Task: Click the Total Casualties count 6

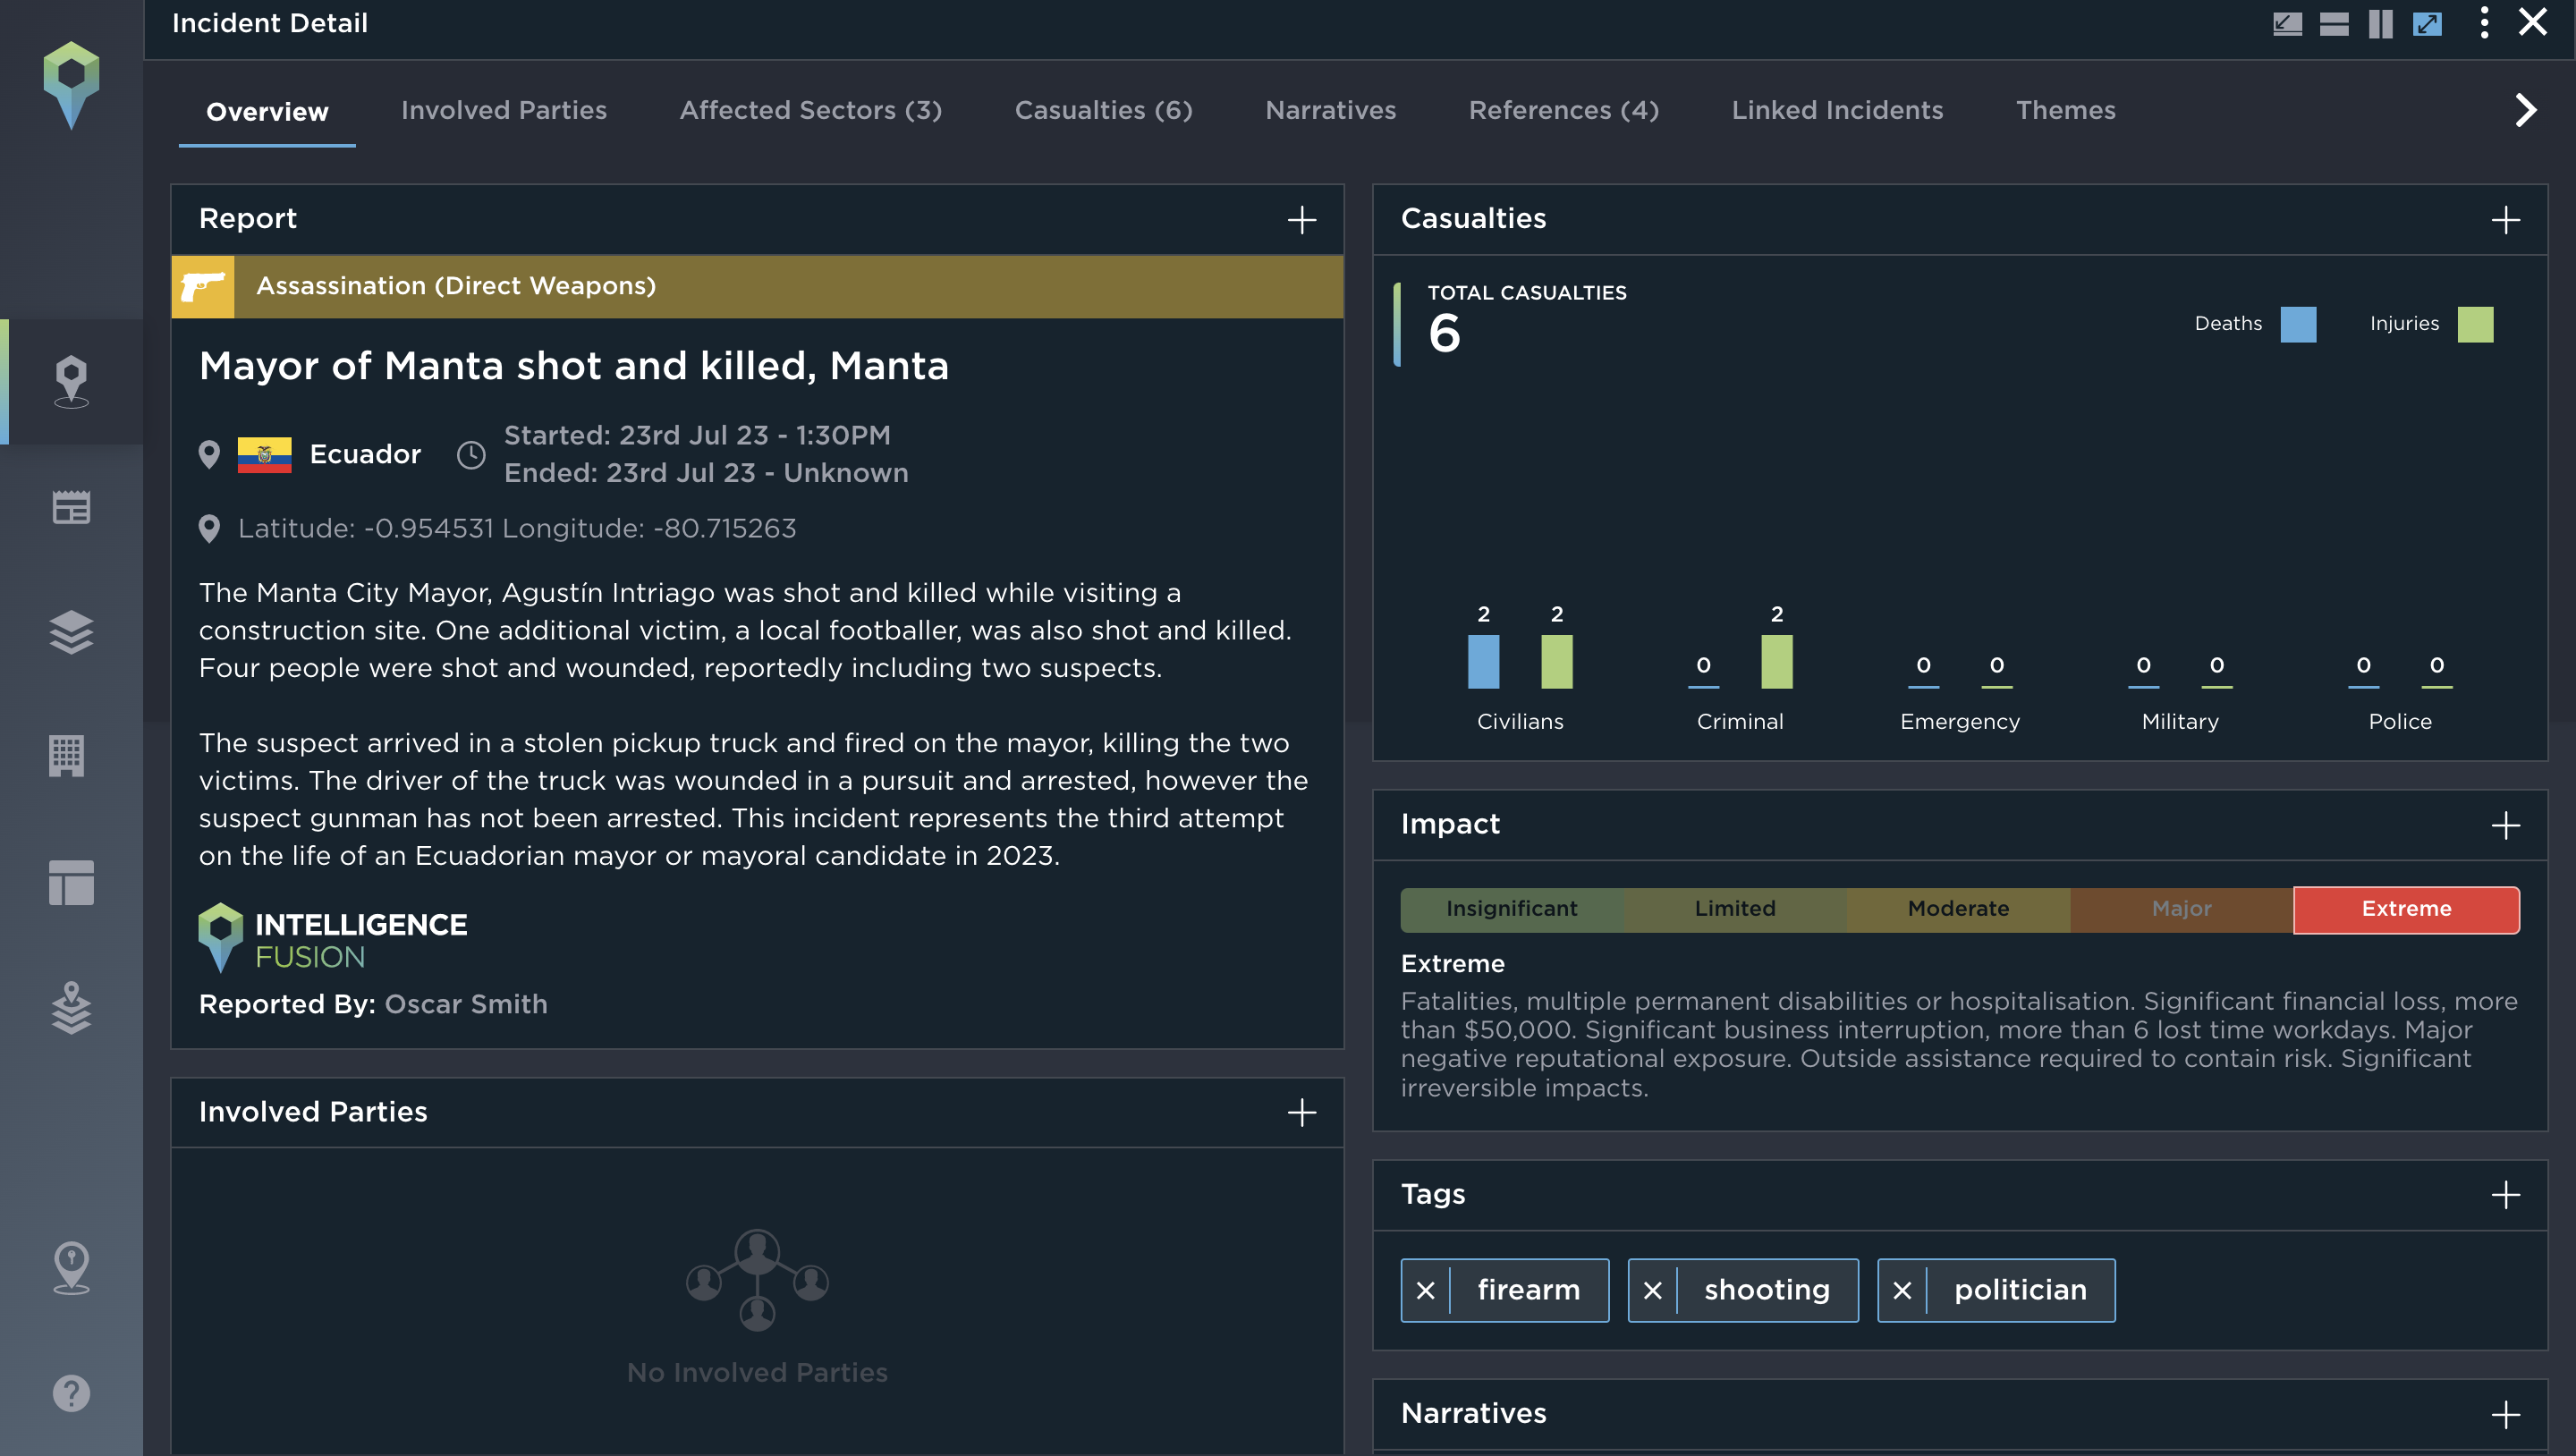Action: point(1444,333)
